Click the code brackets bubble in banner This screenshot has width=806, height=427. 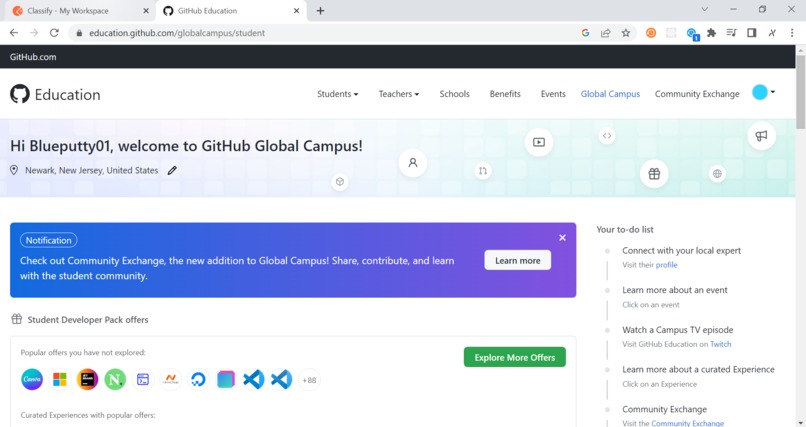pos(607,136)
